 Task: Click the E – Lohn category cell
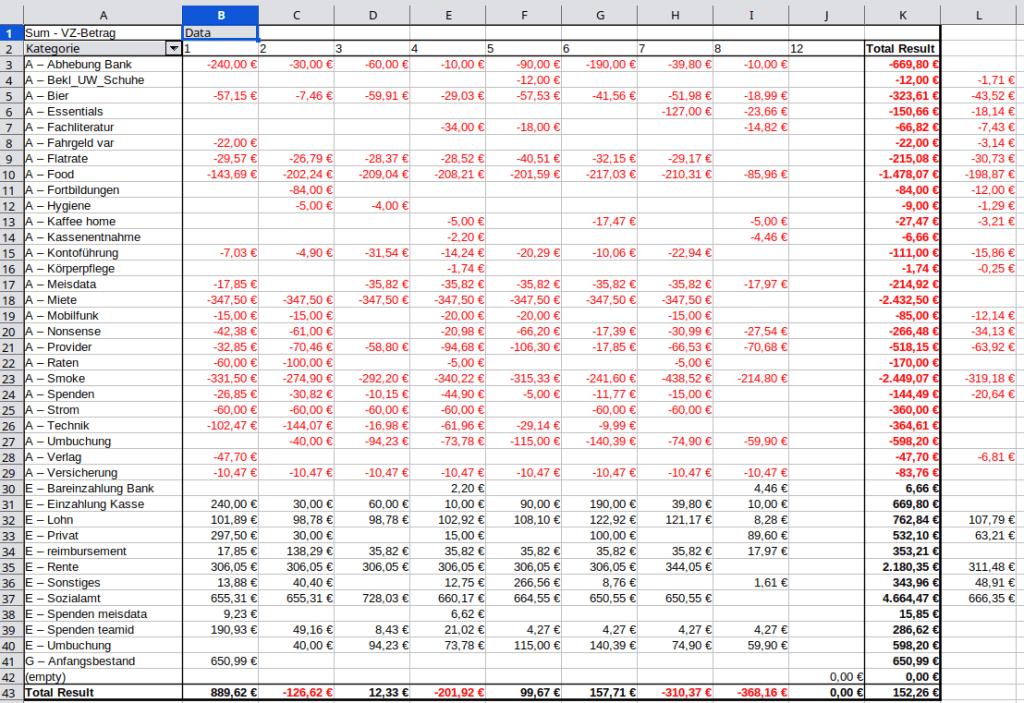point(102,520)
